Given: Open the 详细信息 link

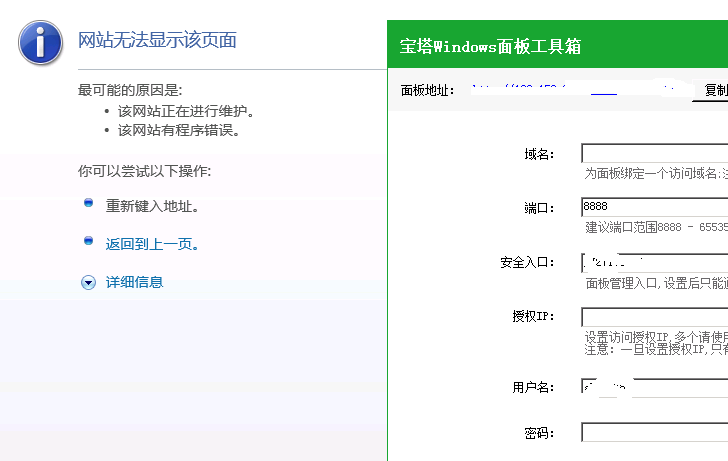Looking at the screenshot, I should coord(134,282).
